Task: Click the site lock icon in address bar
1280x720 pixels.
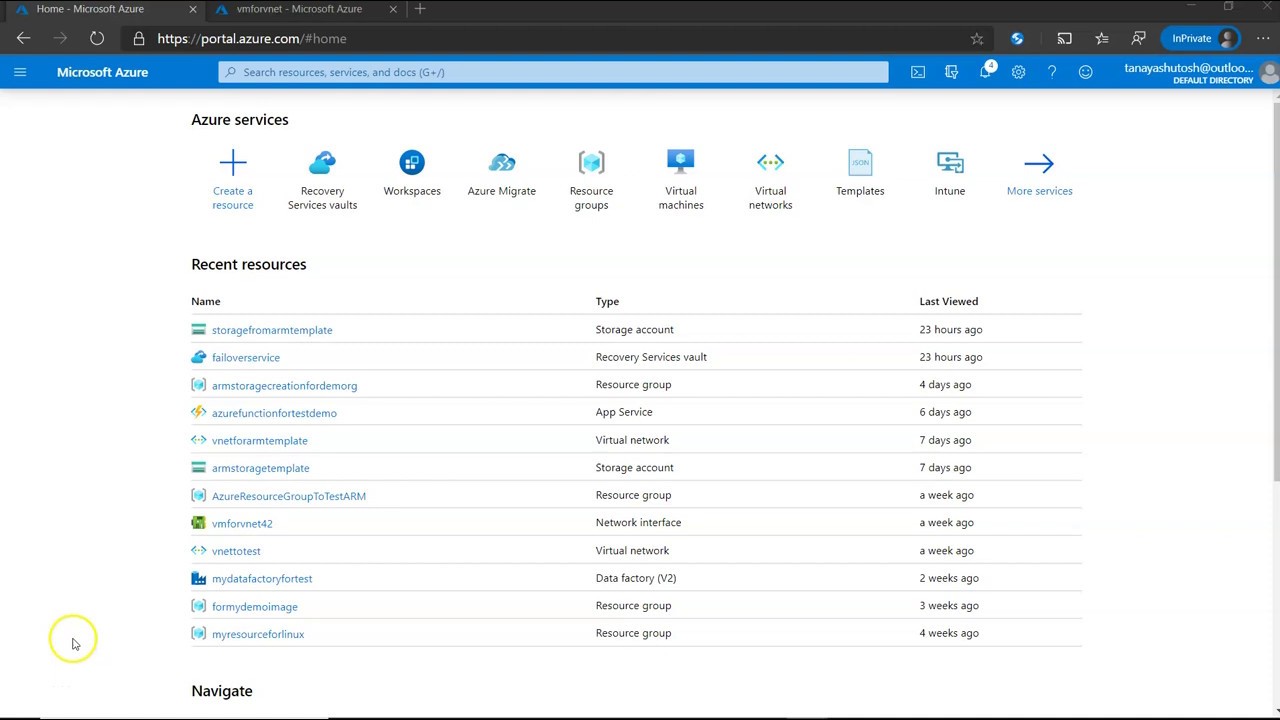Action: click(138, 38)
